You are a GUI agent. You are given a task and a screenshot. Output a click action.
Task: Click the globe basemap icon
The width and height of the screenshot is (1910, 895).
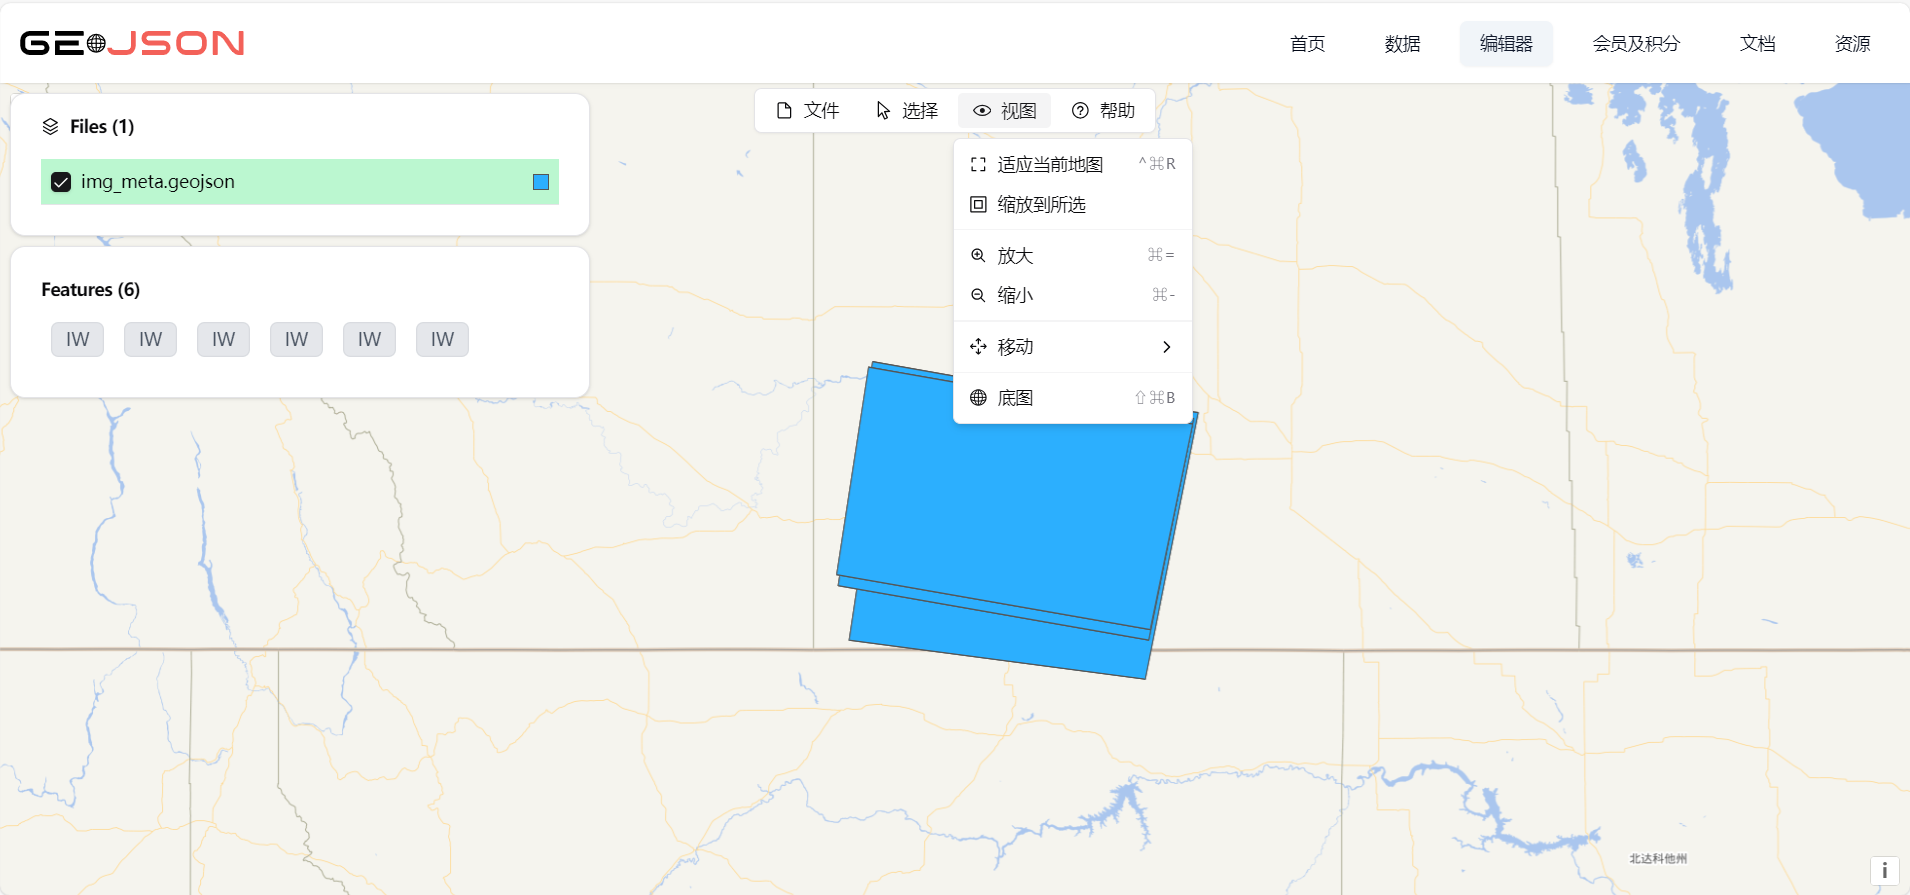click(x=978, y=397)
